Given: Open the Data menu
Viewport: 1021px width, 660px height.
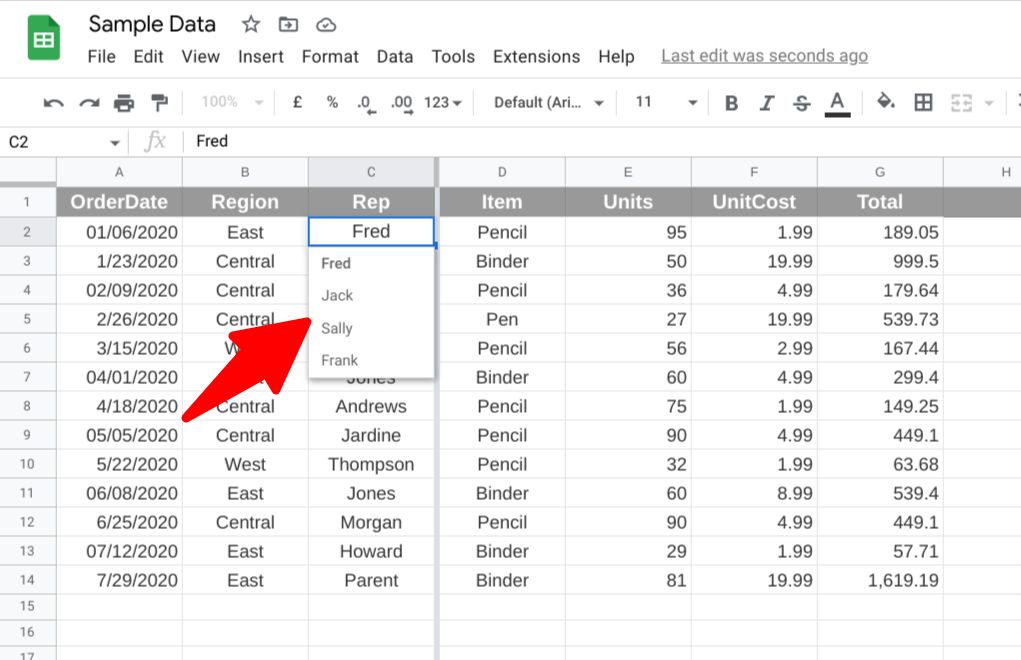Looking at the screenshot, I should point(395,57).
